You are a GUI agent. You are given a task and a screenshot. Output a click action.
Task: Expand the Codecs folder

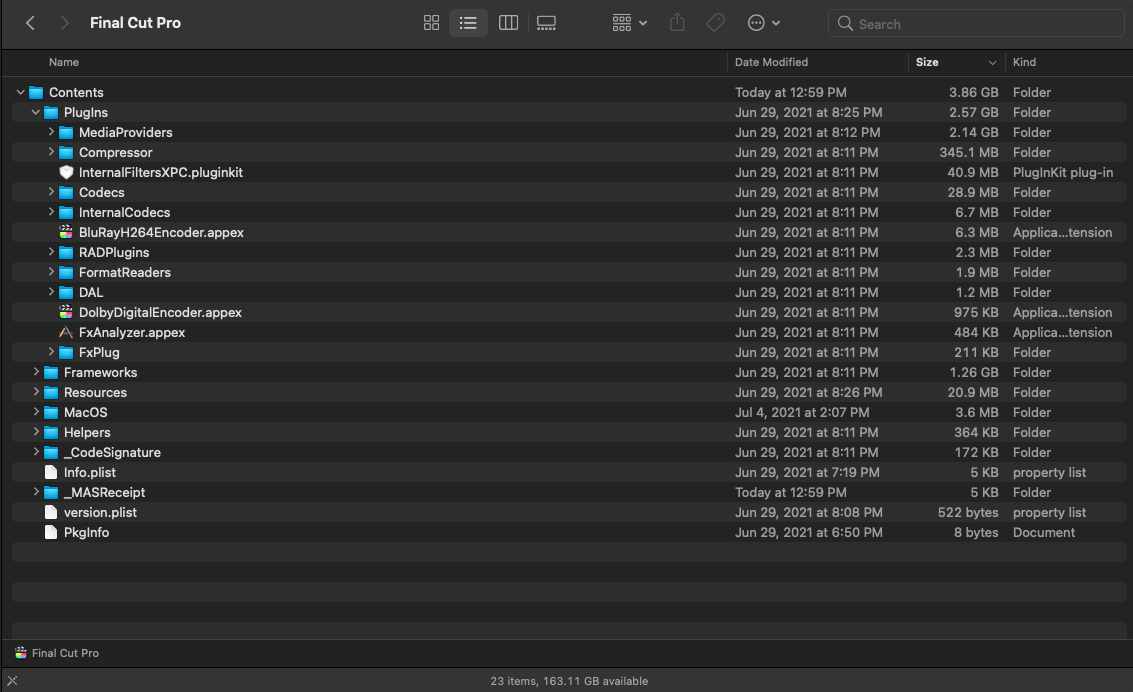pos(51,192)
